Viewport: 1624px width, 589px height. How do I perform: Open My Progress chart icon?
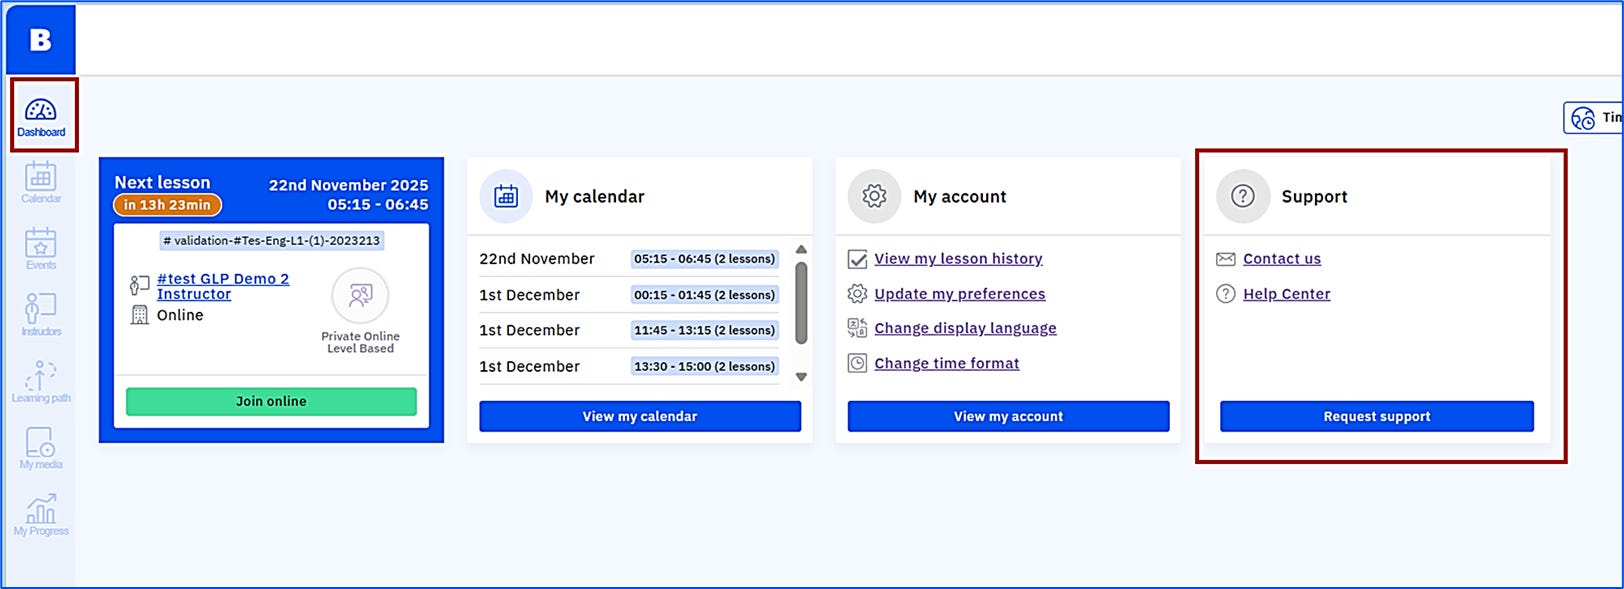pos(41,514)
